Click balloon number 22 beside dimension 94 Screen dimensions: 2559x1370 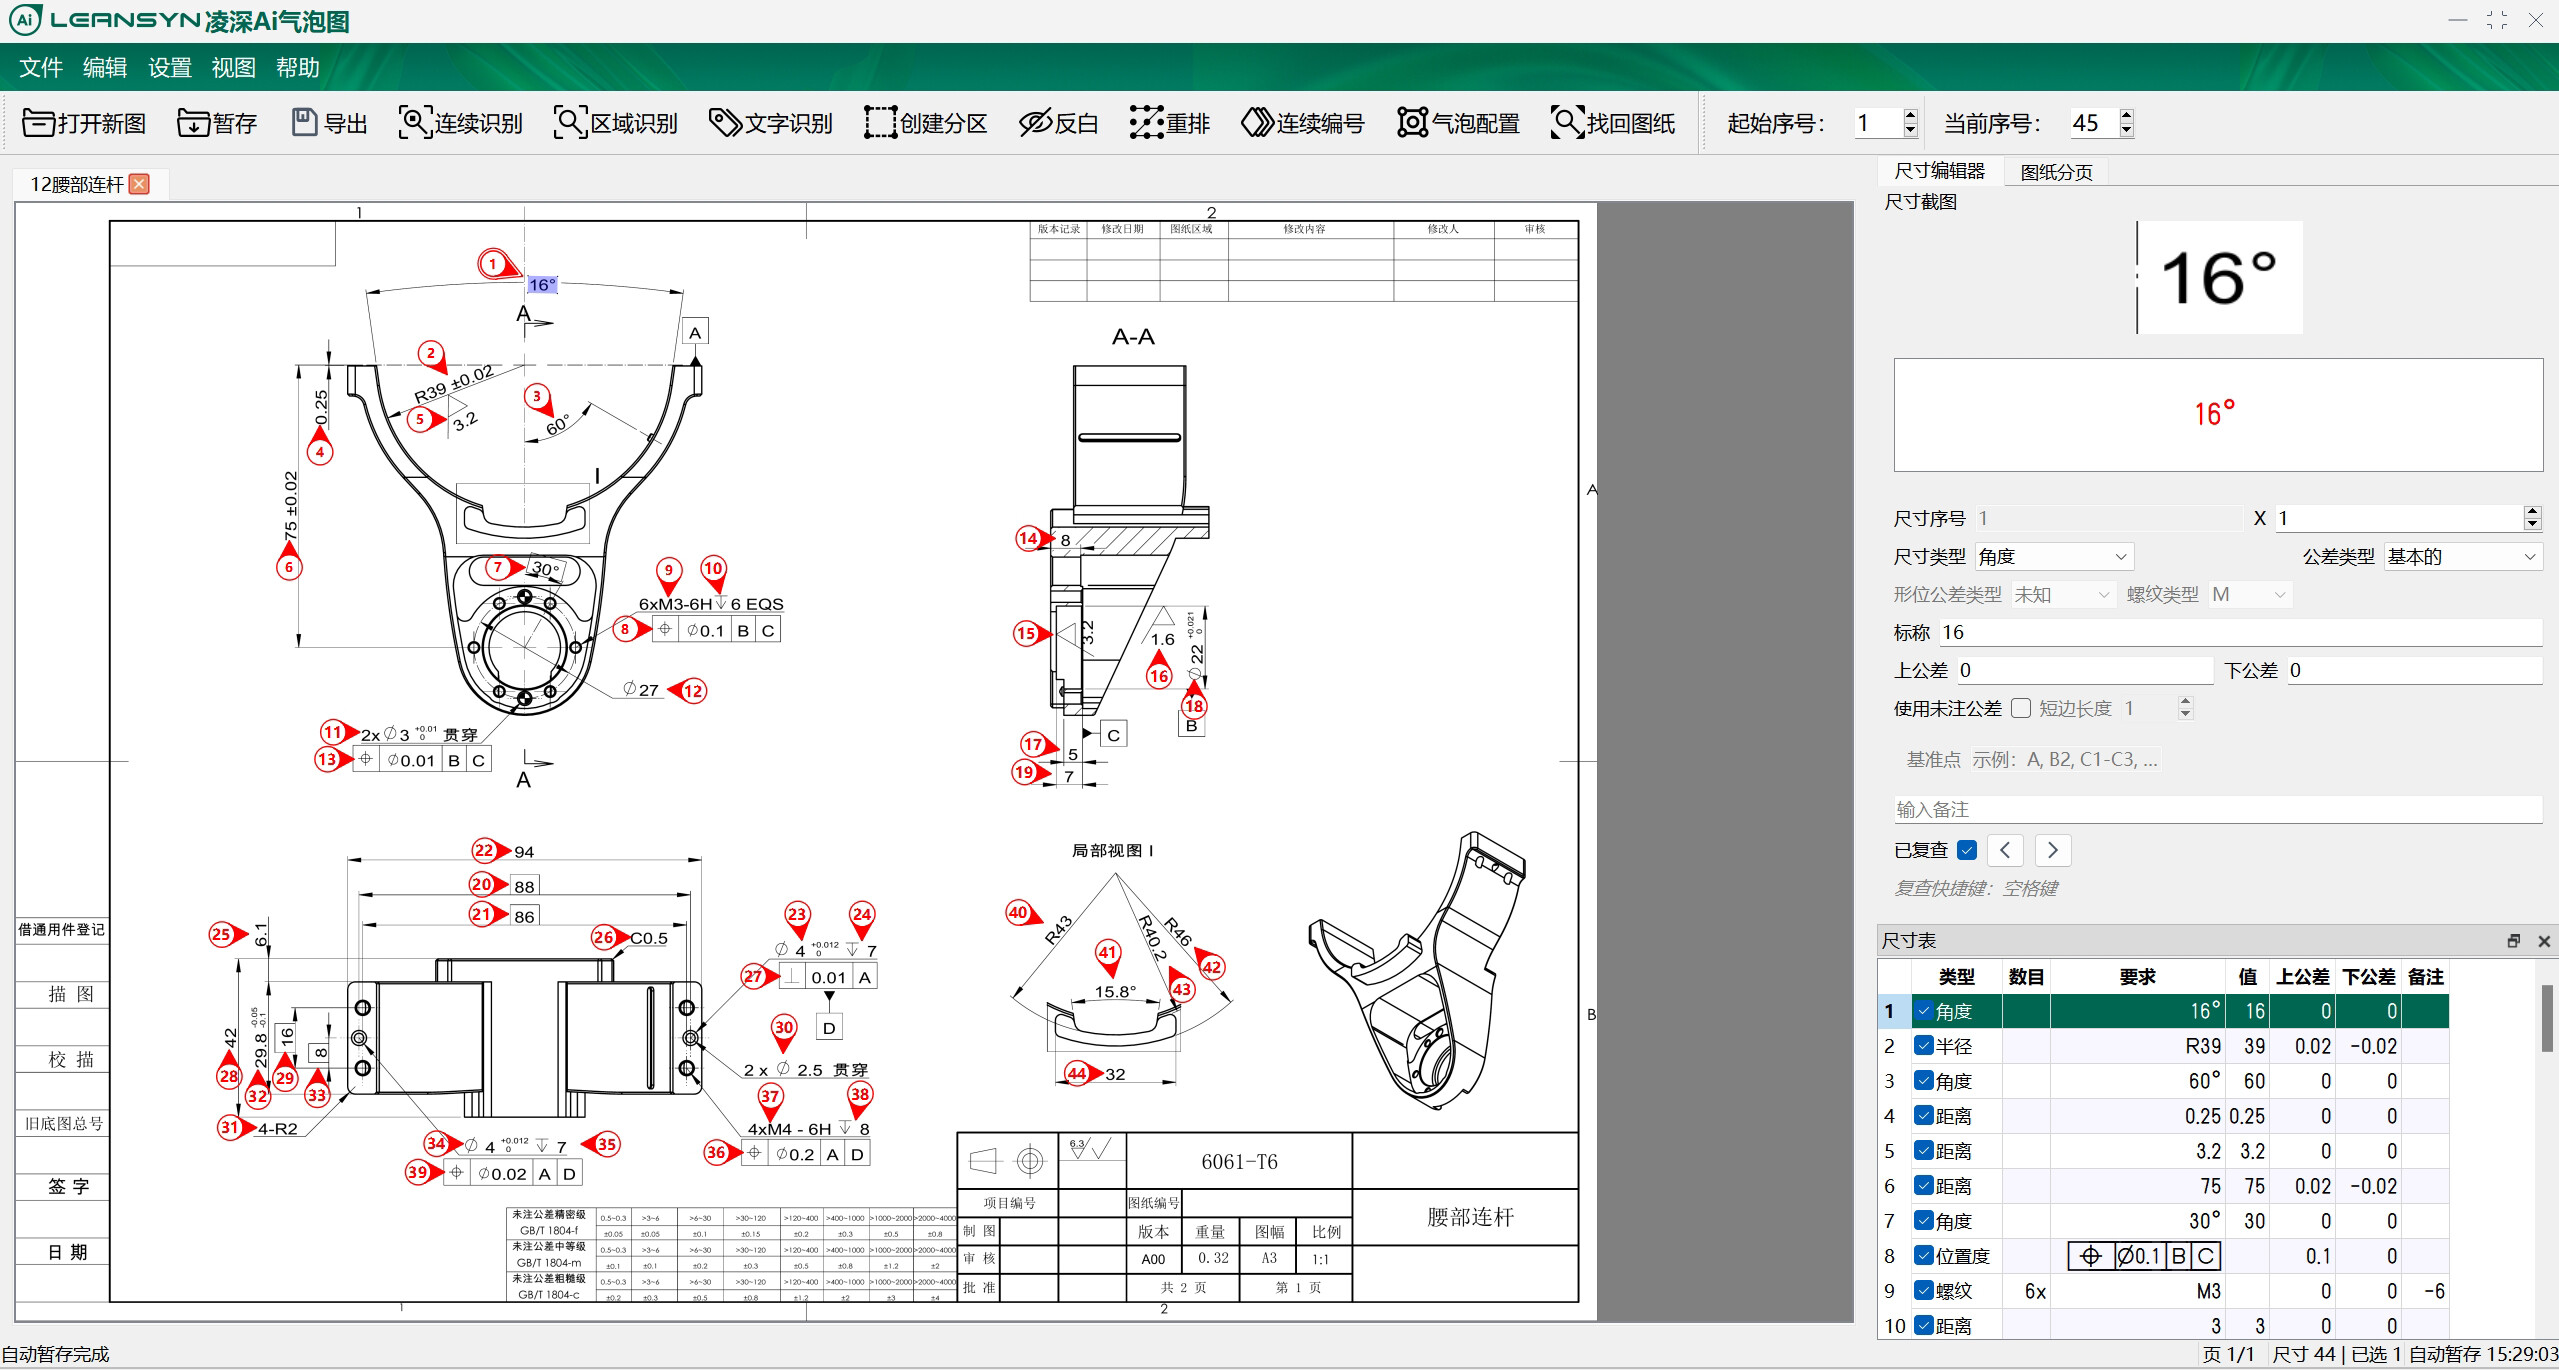[x=484, y=851]
